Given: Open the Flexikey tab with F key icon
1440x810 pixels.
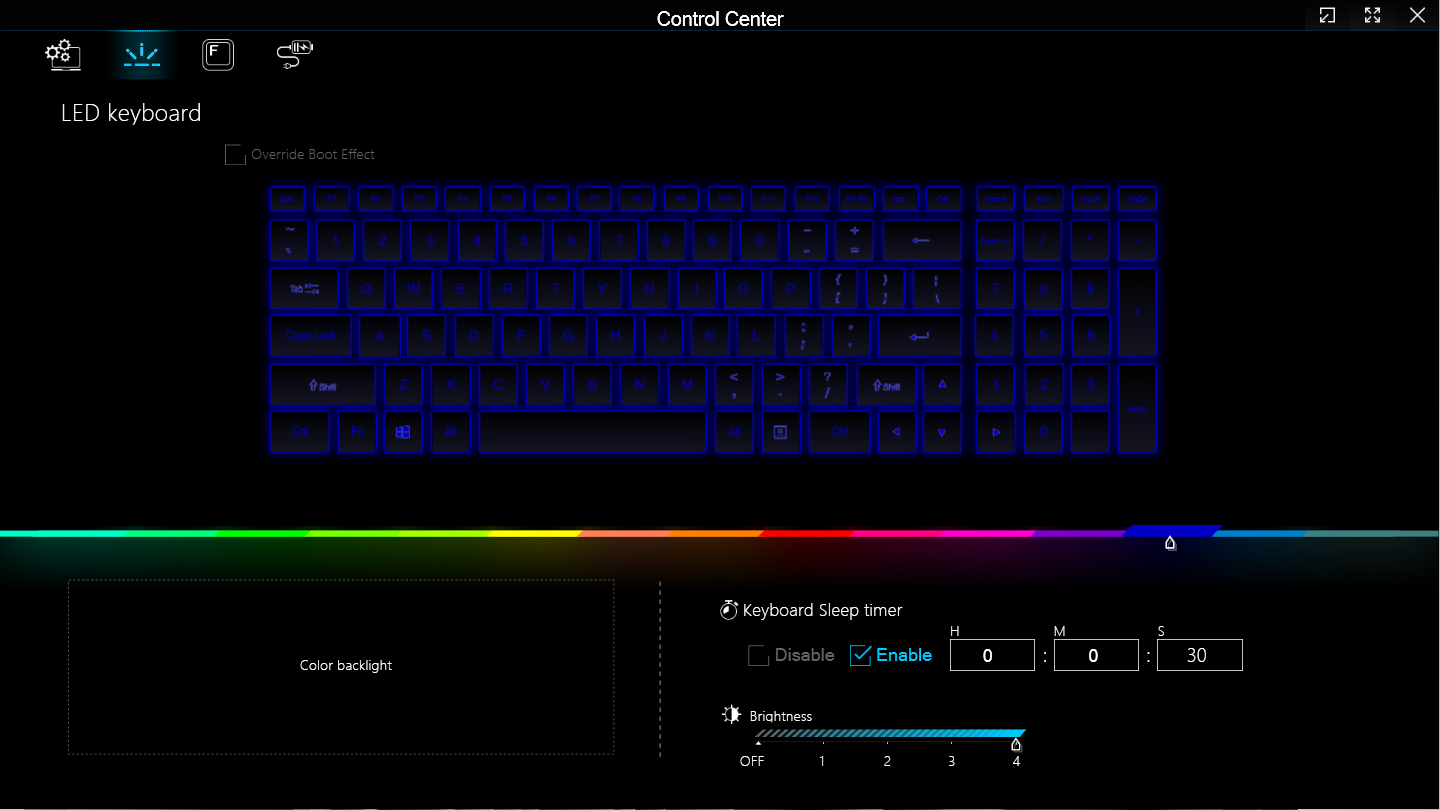Looking at the screenshot, I should point(218,54).
